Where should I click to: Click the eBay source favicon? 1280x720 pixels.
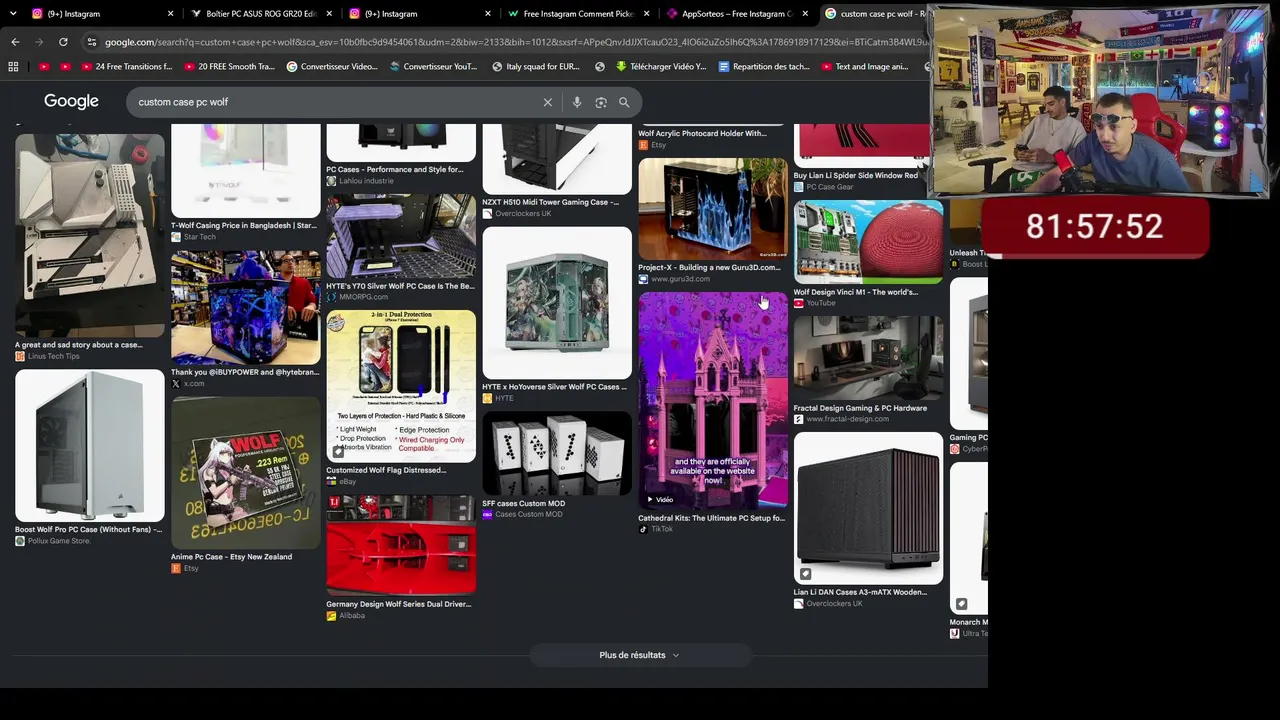[331, 481]
